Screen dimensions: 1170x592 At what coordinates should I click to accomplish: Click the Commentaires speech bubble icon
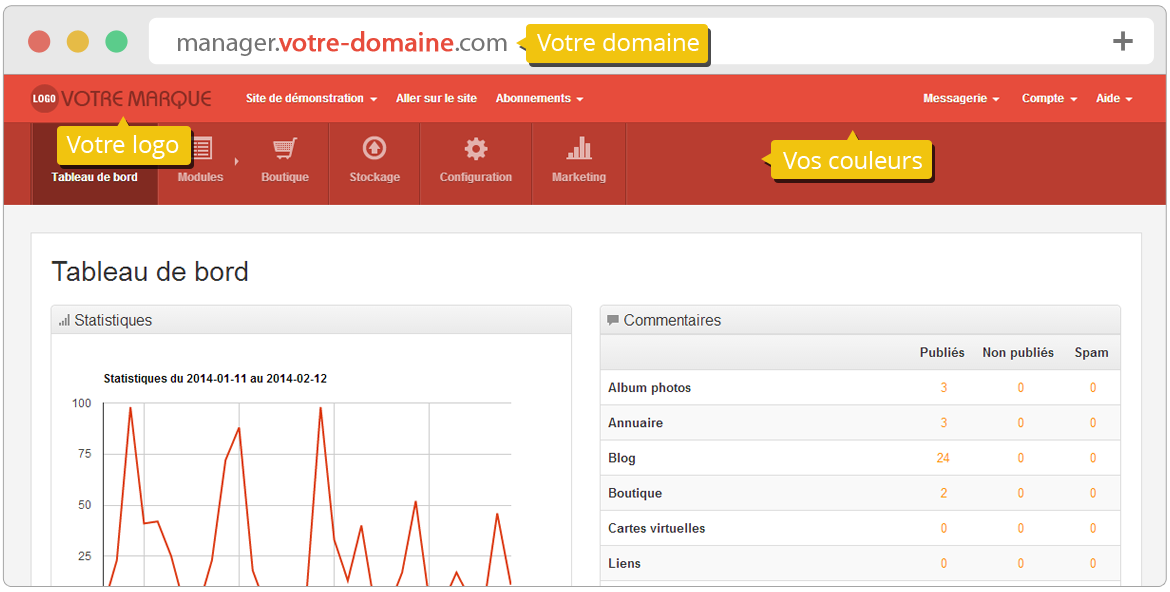tap(613, 321)
